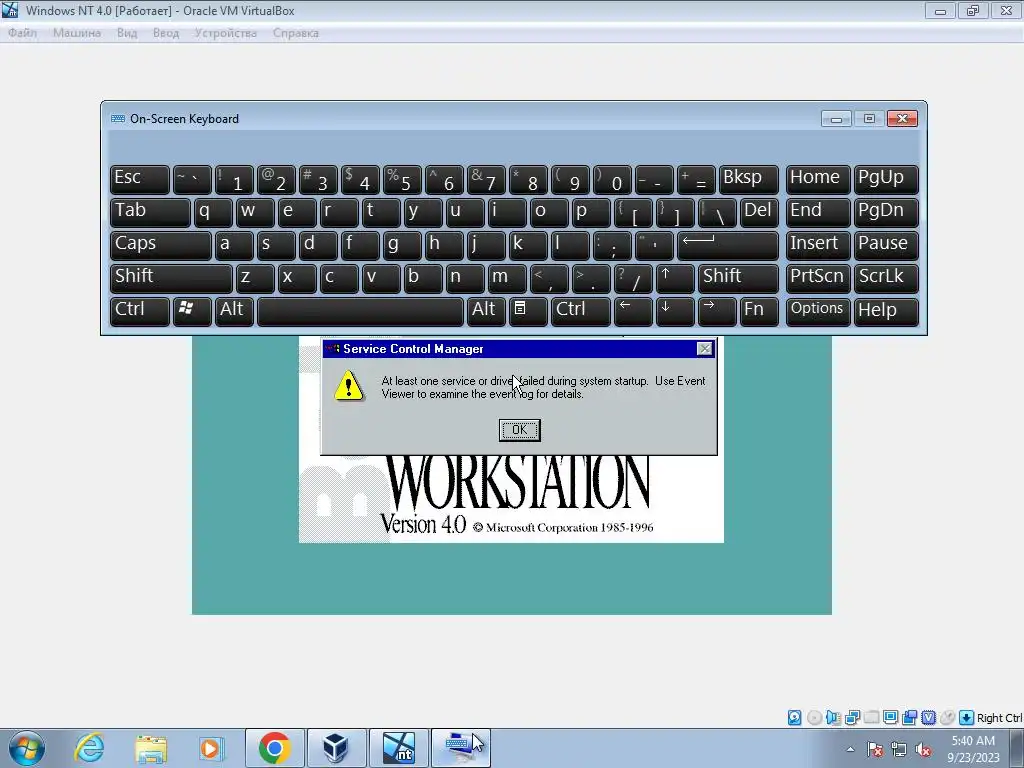Viewport: 1024px width, 768px height.
Task: Click the space bar on On-Screen Keyboard
Action: 360,311
